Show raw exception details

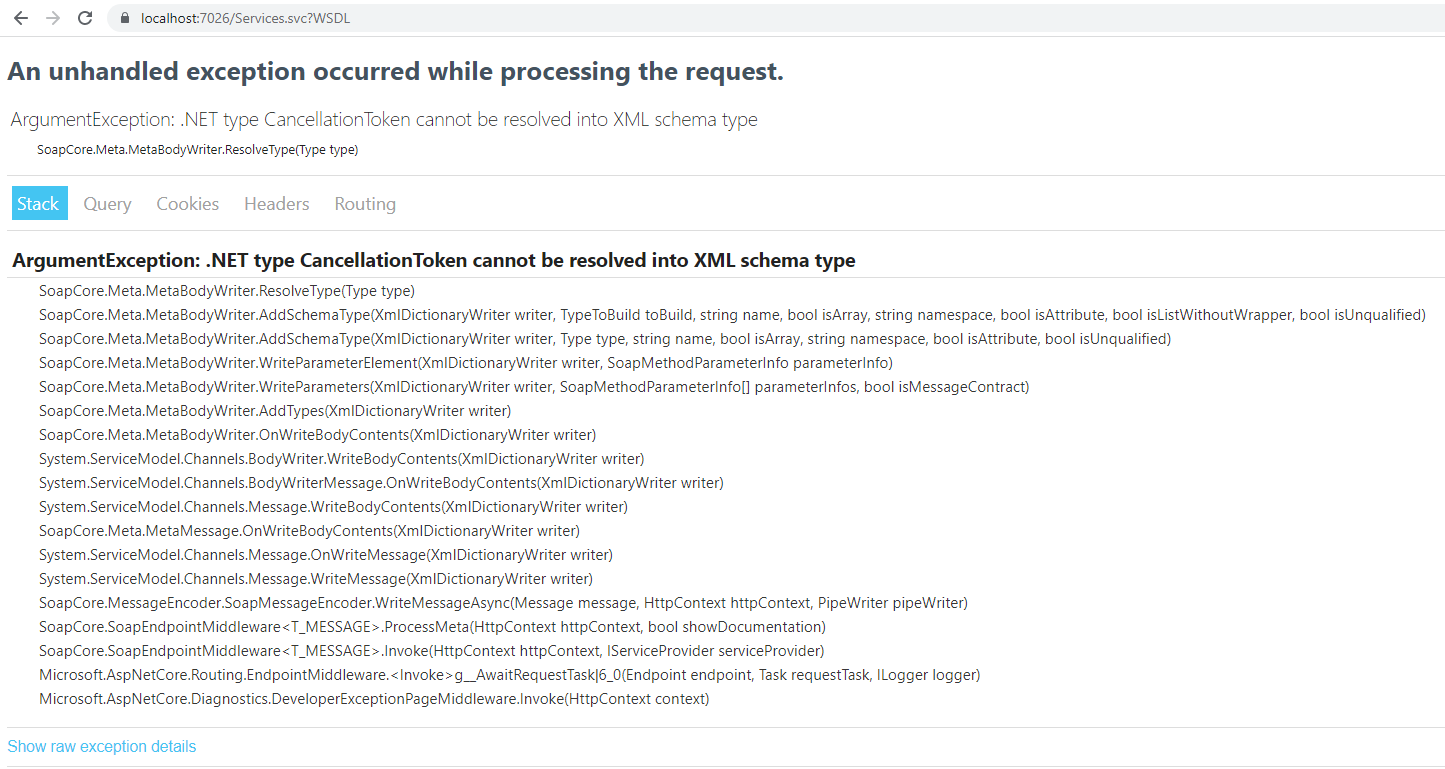pos(101,746)
